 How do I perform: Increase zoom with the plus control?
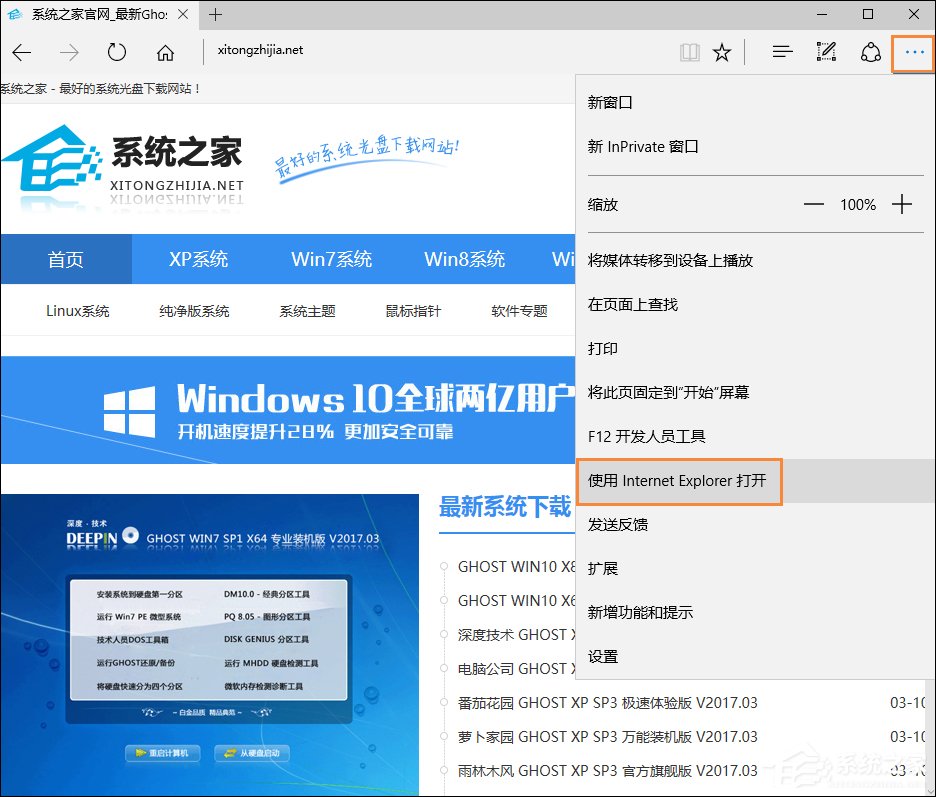tap(902, 204)
